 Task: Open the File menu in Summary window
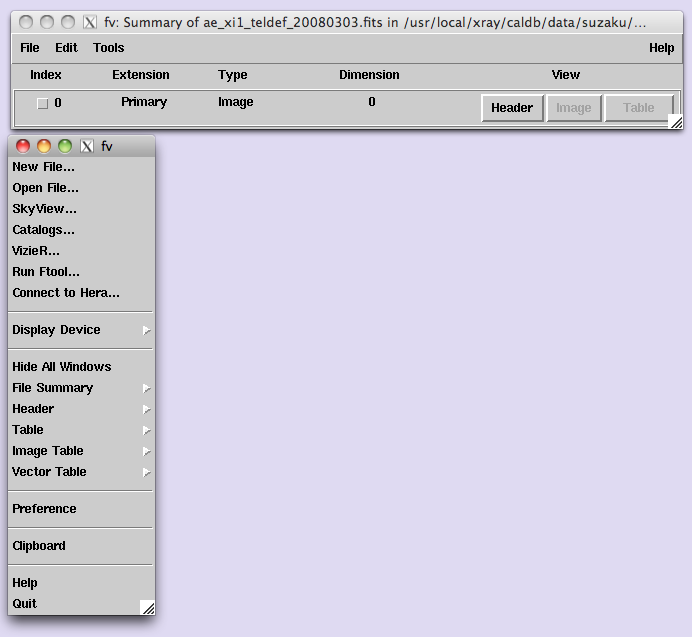tap(30, 48)
